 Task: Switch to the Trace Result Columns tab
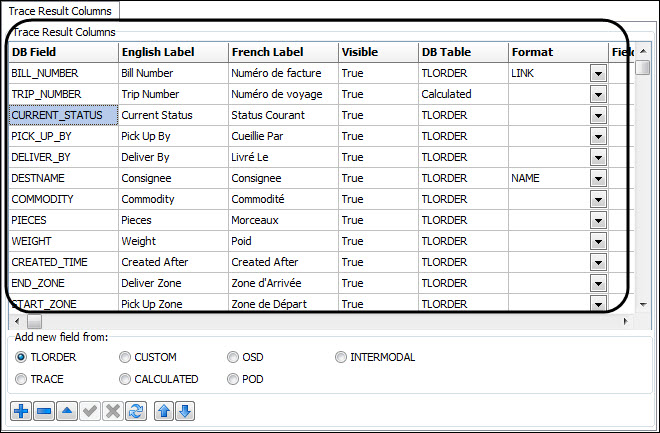[x=60, y=10]
